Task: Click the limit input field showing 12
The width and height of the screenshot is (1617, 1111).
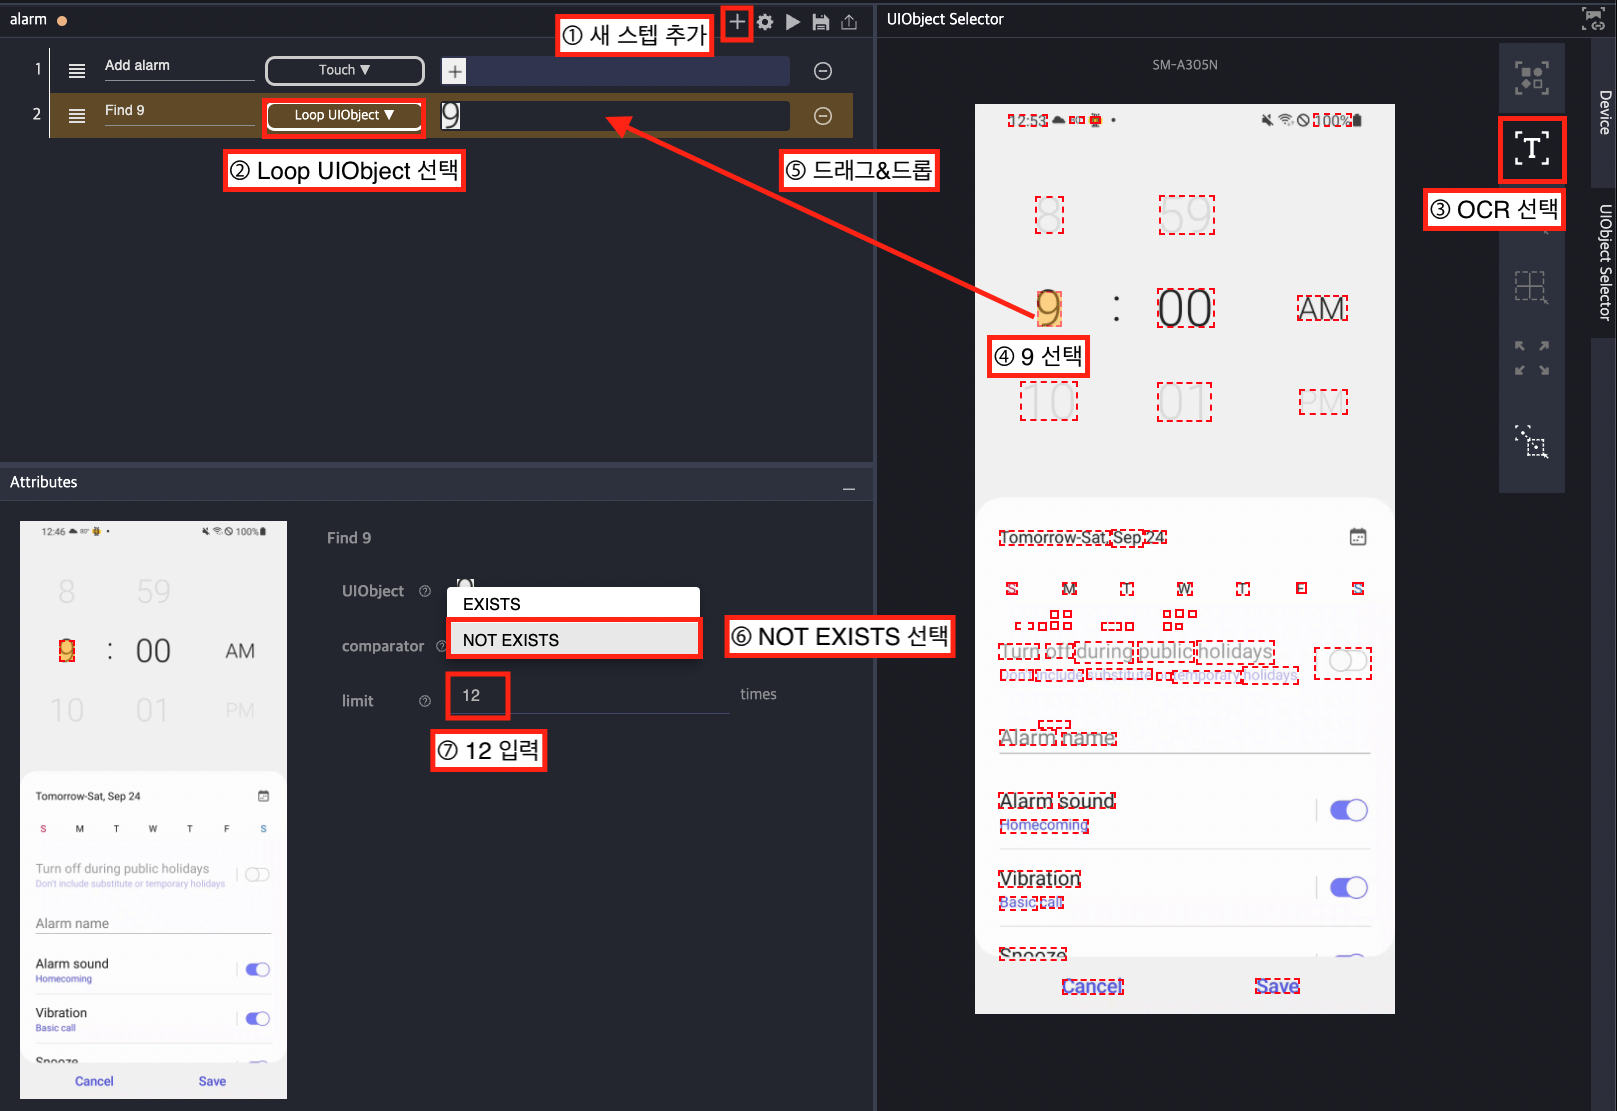Action: pos(590,695)
